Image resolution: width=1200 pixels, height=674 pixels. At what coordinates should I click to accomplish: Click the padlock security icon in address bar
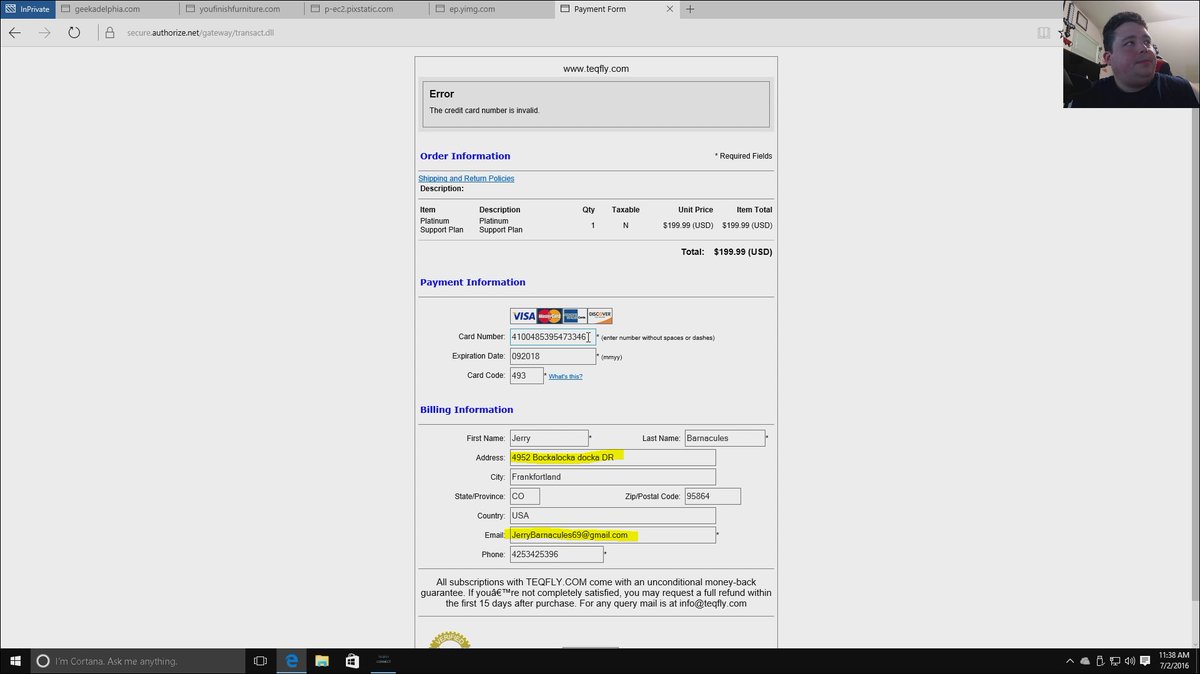(110, 32)
